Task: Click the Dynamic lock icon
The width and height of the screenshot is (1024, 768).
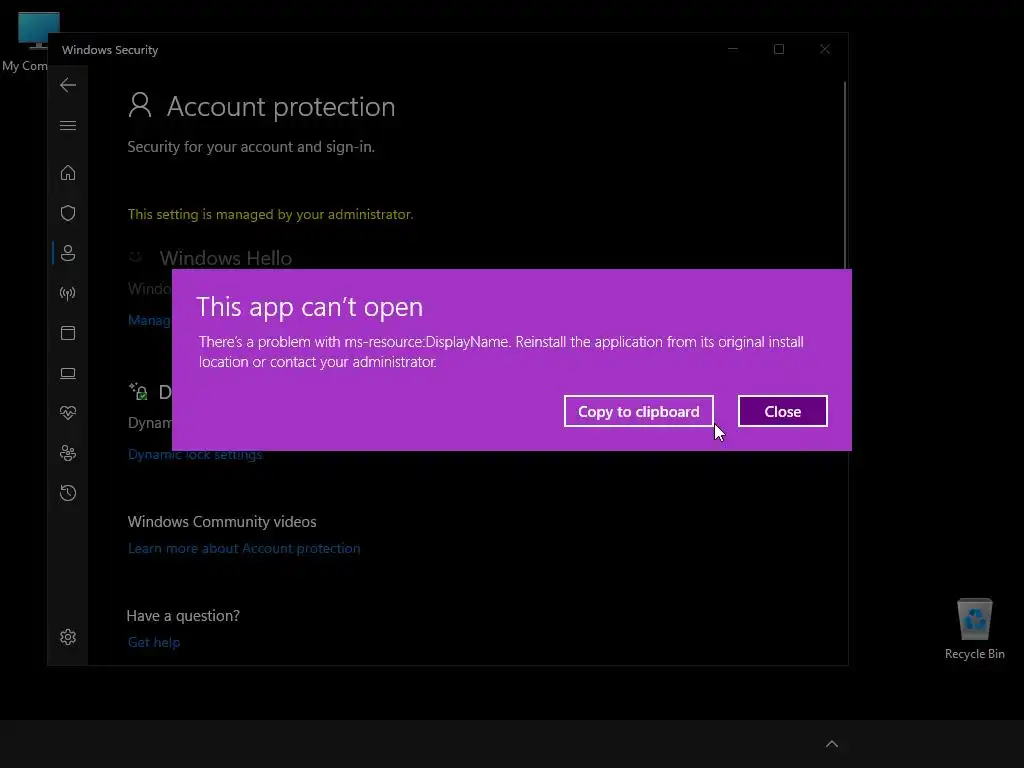Action: click(138, 391)
